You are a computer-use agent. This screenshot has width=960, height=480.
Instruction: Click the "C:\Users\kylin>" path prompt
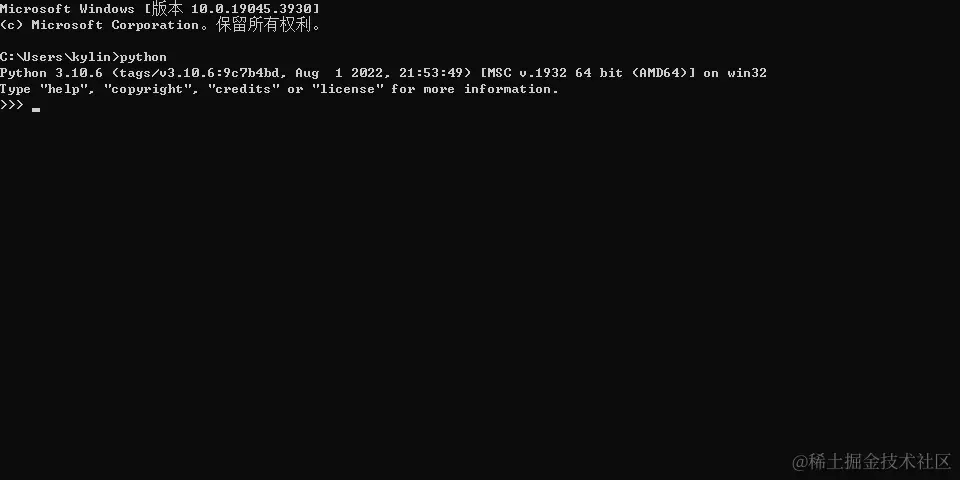pos(59,57)
